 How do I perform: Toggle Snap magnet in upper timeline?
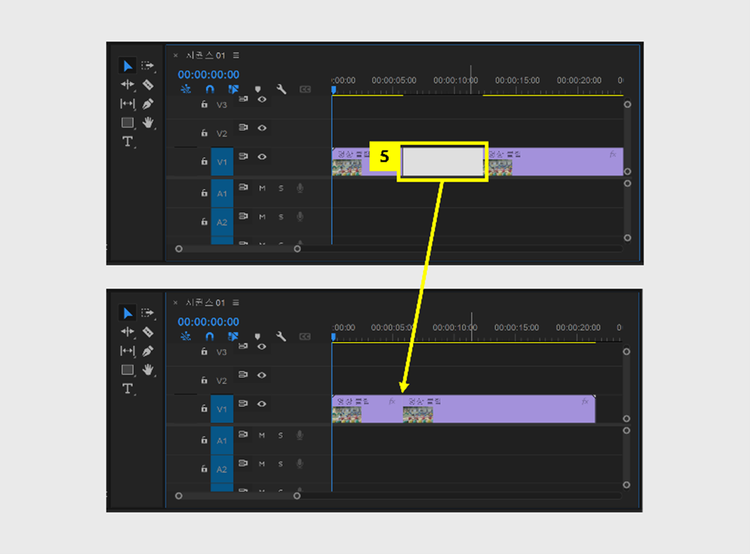point(210,89)
